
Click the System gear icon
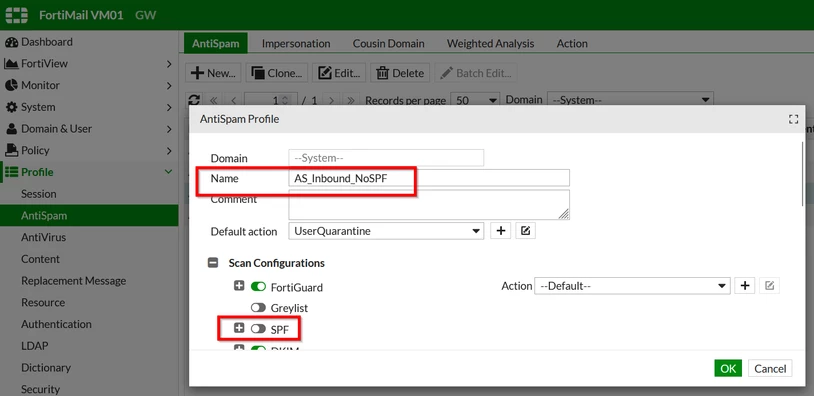[11, 107]
